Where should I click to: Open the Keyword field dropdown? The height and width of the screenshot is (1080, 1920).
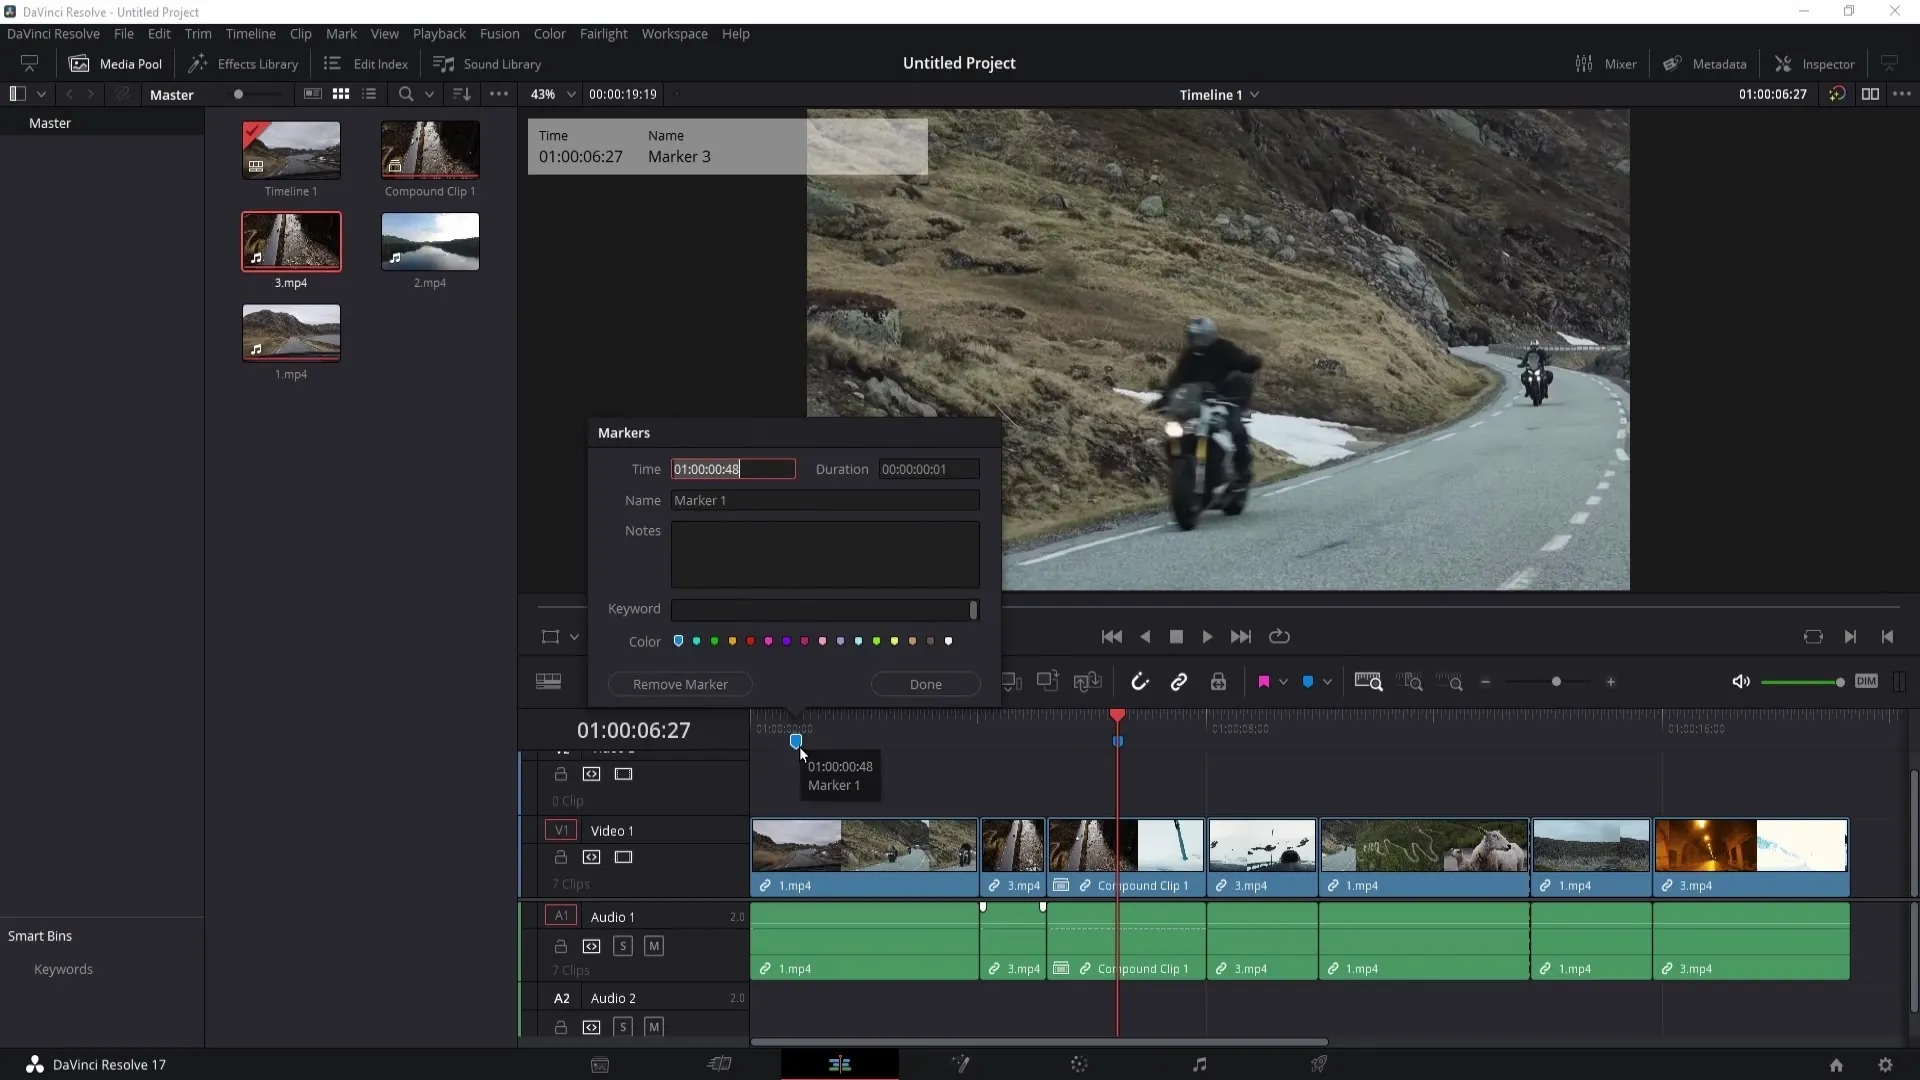coord(973,610)
